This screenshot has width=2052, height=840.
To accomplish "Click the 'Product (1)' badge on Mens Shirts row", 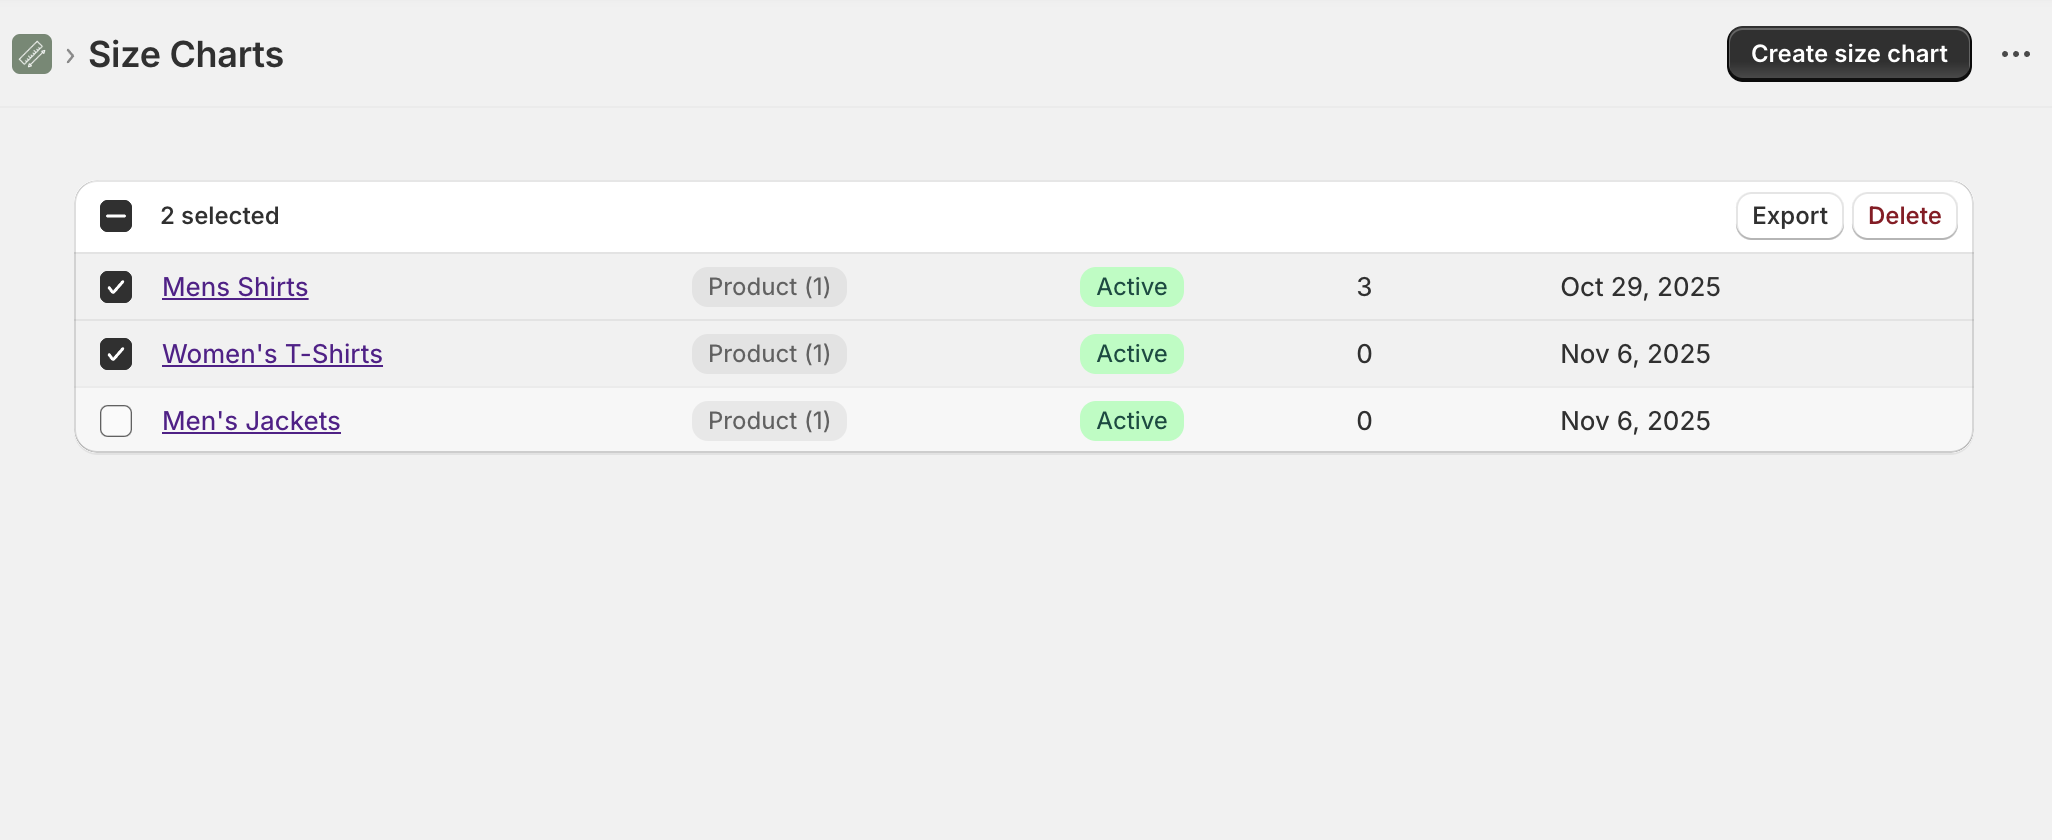I will click(768, 287).
